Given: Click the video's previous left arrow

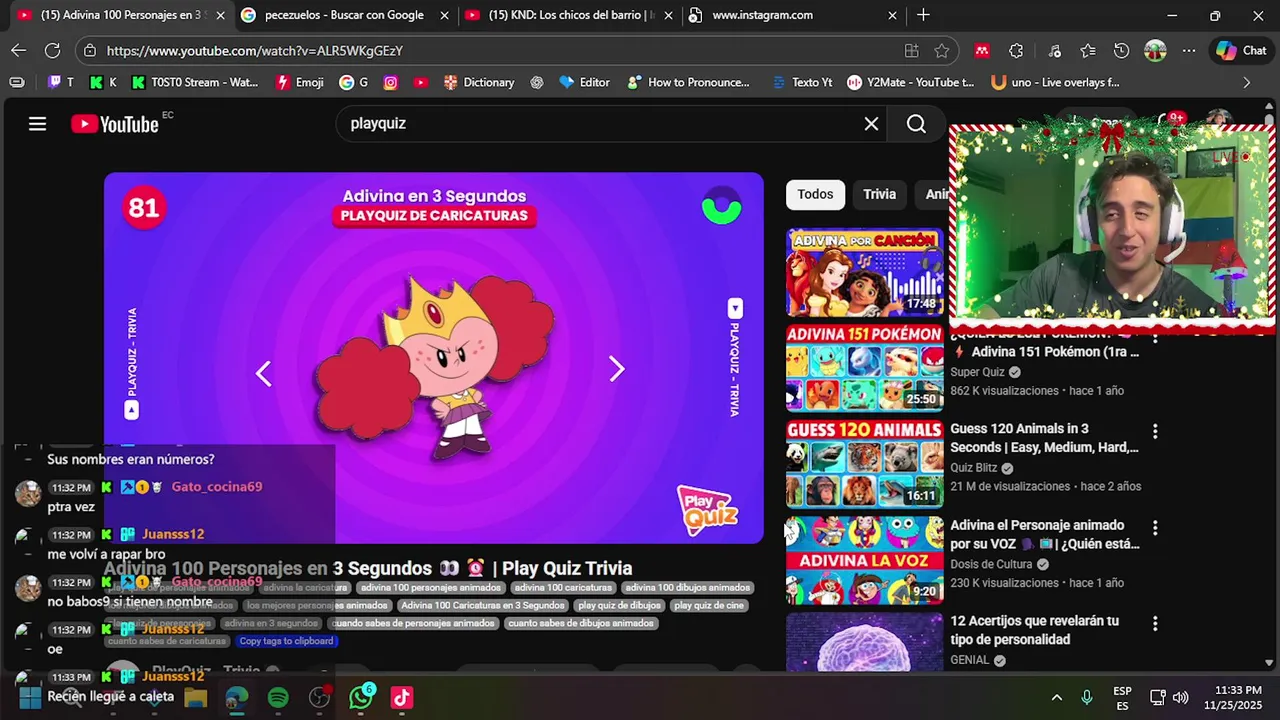Looking at the screenshot, I should coord(263,374).
